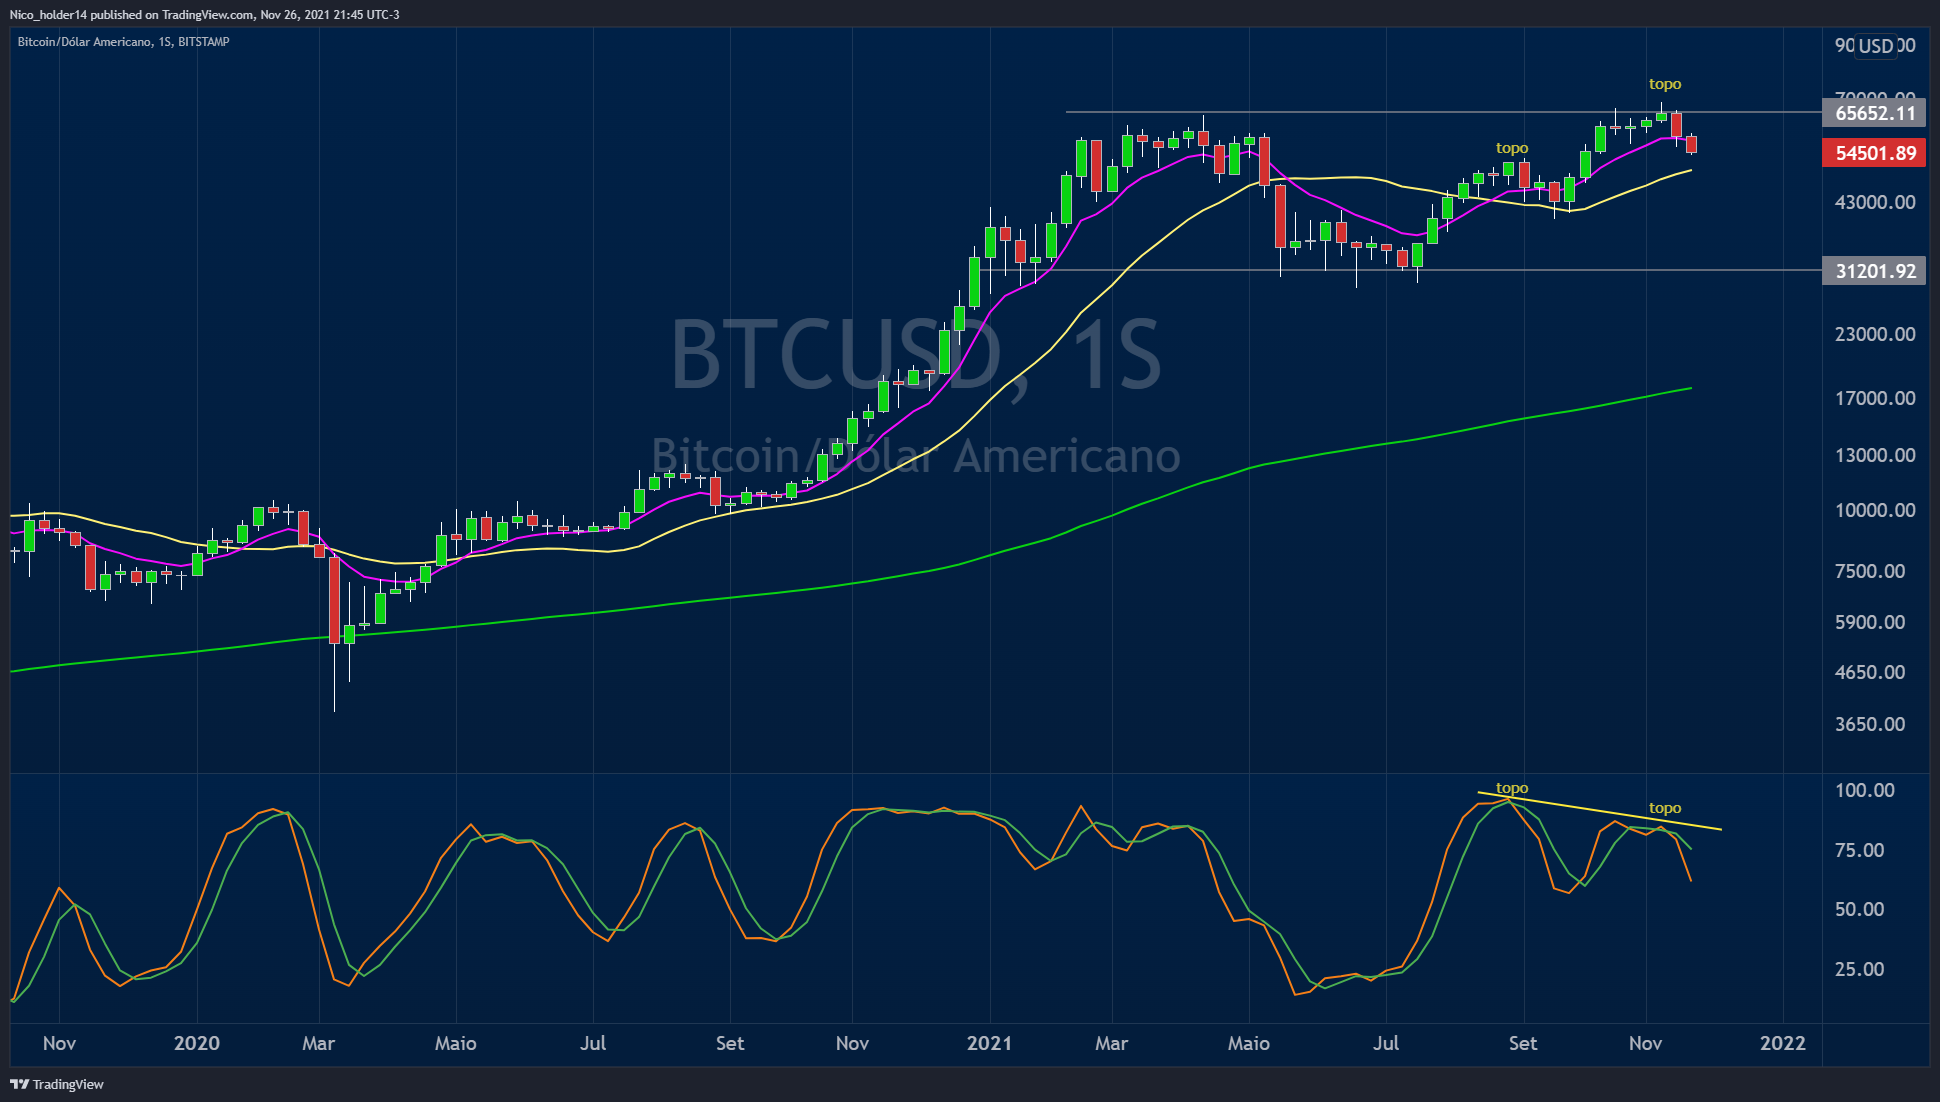Select the red 54501.89 current price label
1940x1102 pixels.
[1875, 153]
